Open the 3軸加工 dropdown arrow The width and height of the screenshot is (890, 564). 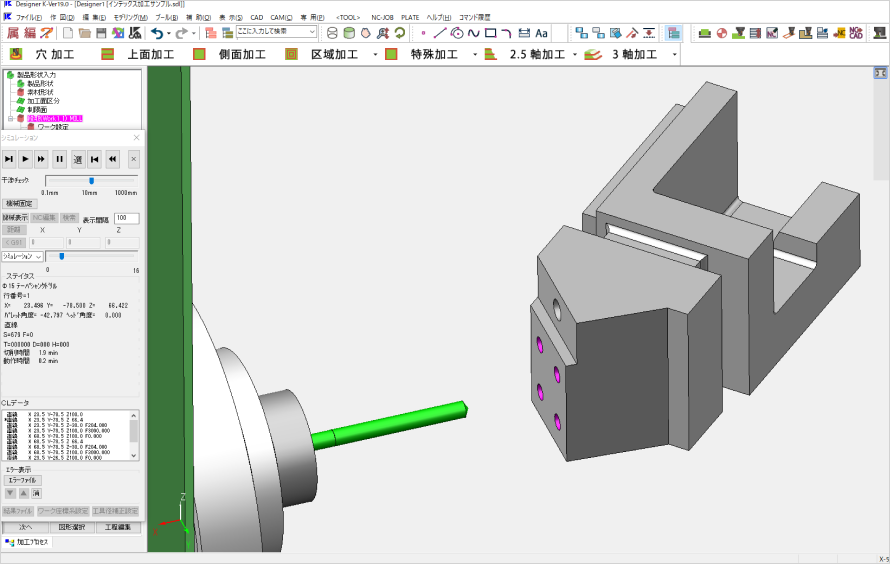click(x=675, y=54)
